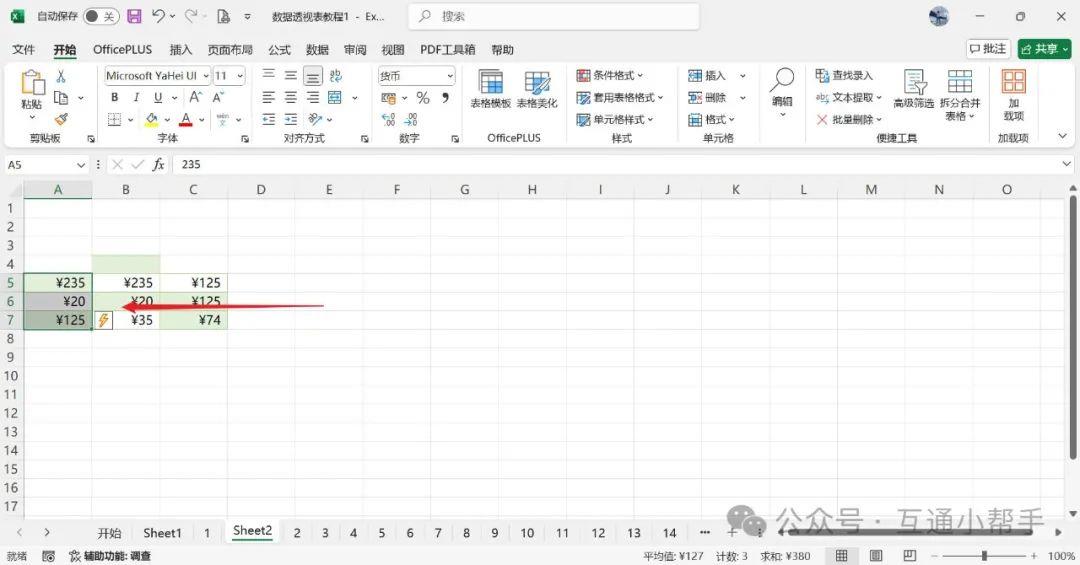This screenshot has width=1080, height=565.
Task: Adjust the zoom slider handle
Action: coord(984,555)
